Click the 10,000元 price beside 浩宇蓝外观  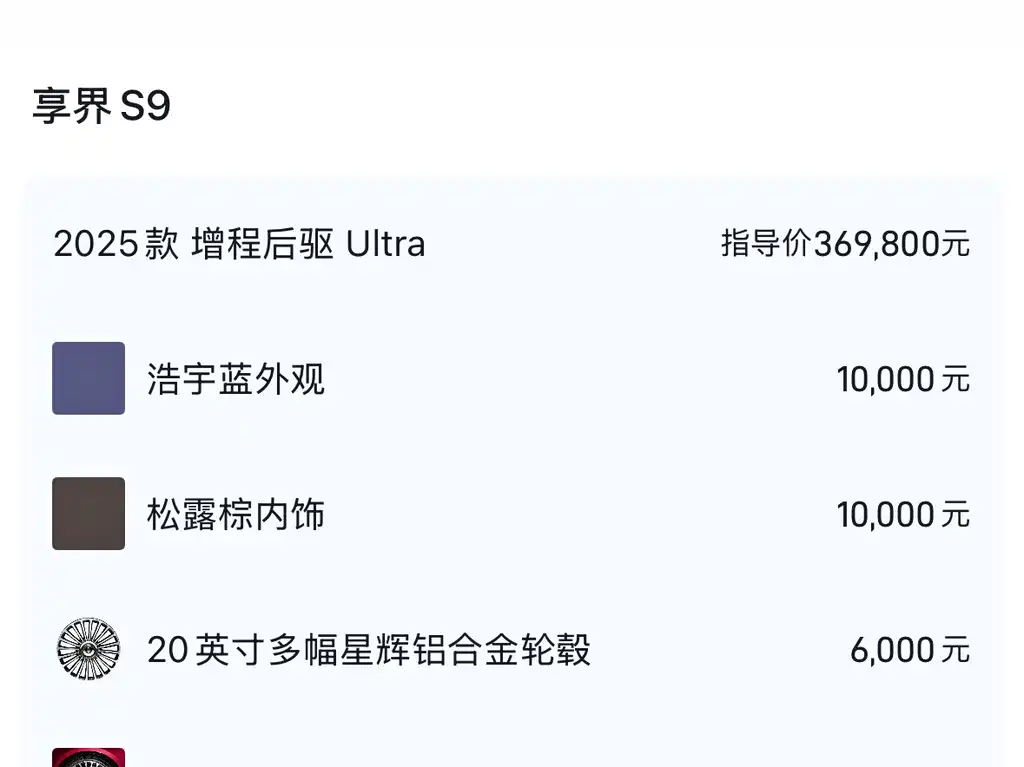tap(903, 380)
